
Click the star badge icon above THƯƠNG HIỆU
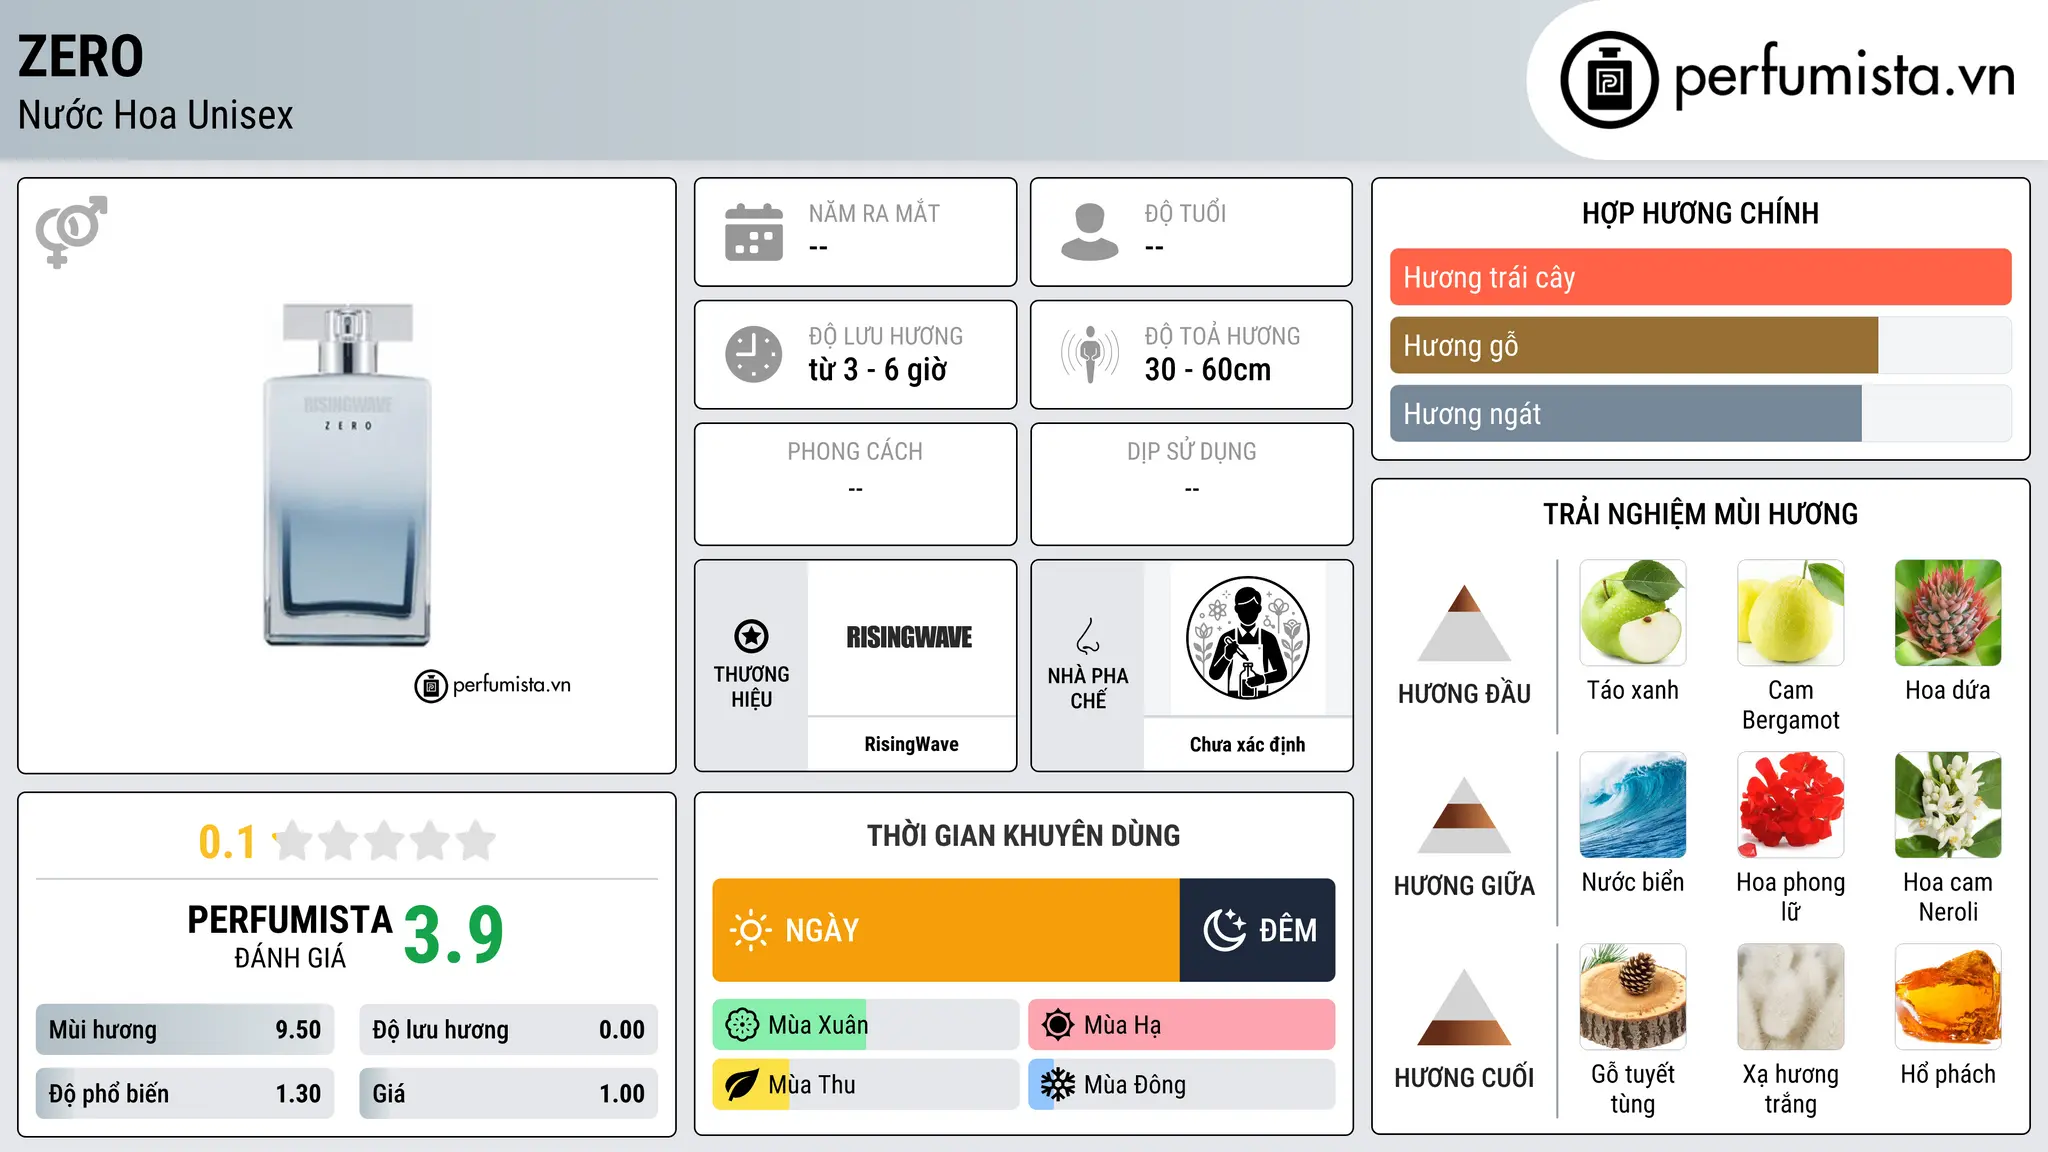click(751, 636)
